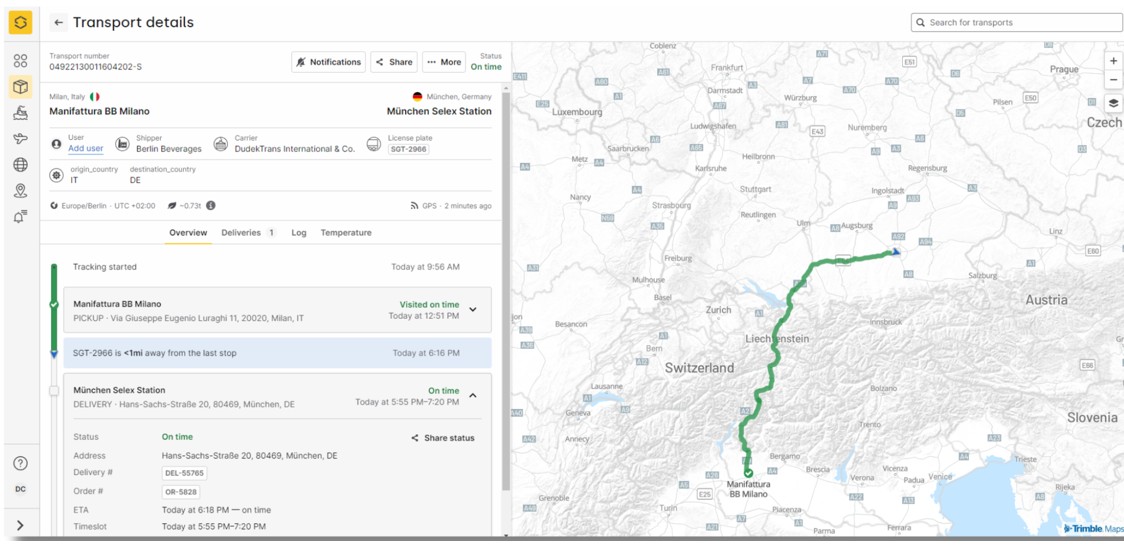
Task: Open the More options menu
Action: coord(444,62)
